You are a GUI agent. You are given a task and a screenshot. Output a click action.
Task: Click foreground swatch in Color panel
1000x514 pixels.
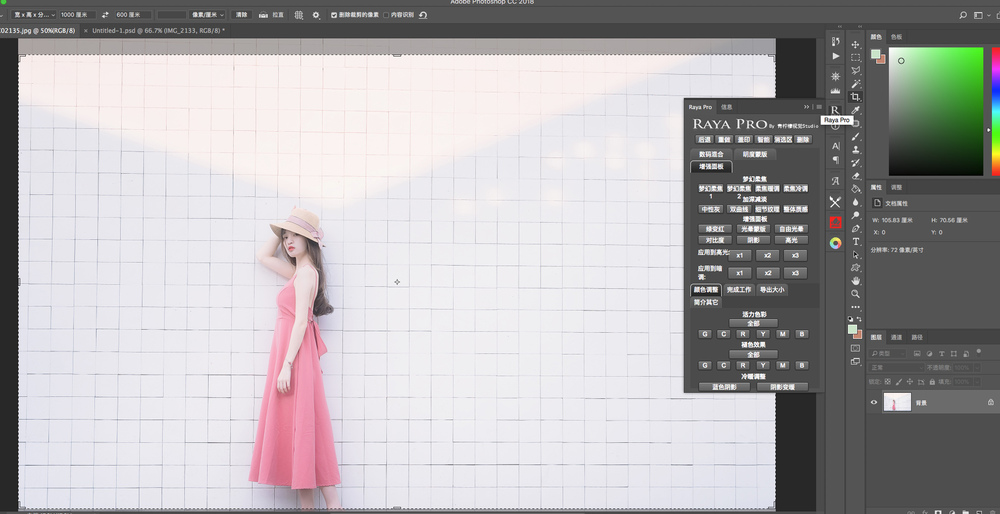click(x=876, y=54)
